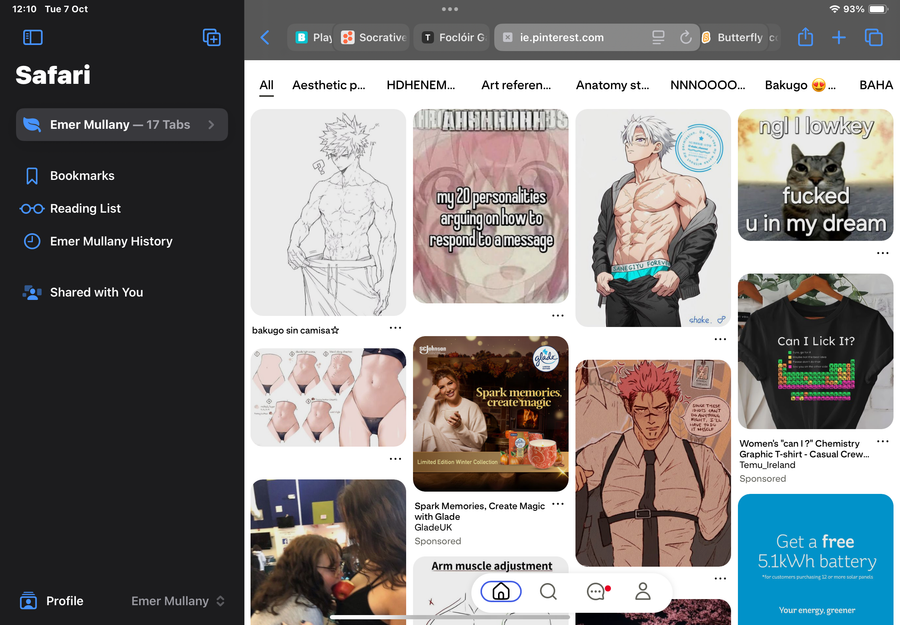Switch to the Foclóir tab
The width and height of the screenshot is (900, 625).
[x=453, y=37]
